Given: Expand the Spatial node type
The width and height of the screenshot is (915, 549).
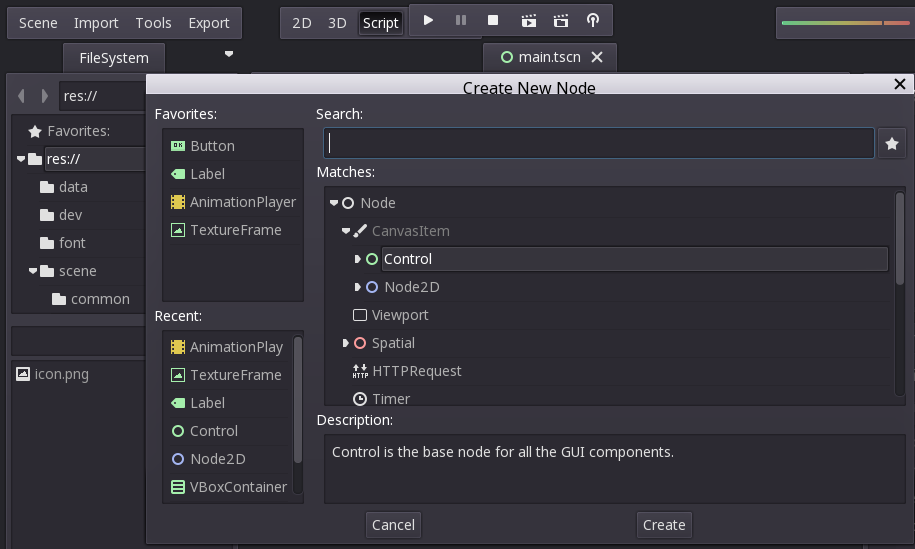Looking at the screenshot, I should coord(345,343).
